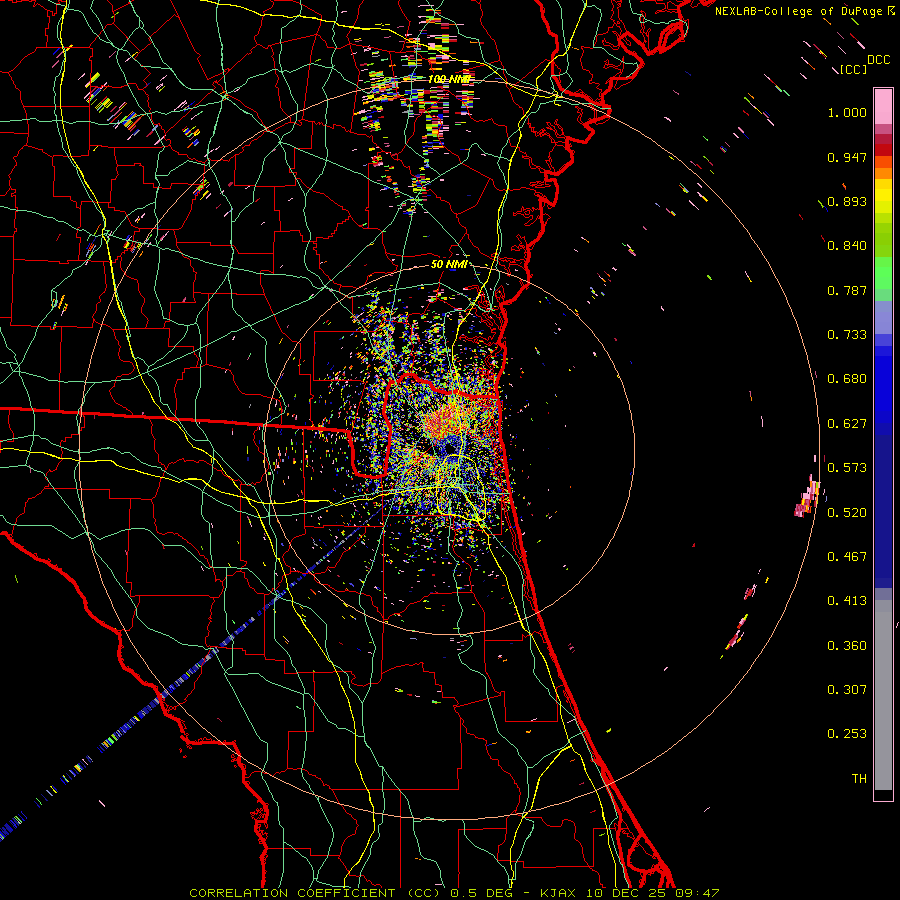Click the bright green band of color bar
Image resolution: width=900 pixels, height=900 pixels.
[x=883, y=273]
